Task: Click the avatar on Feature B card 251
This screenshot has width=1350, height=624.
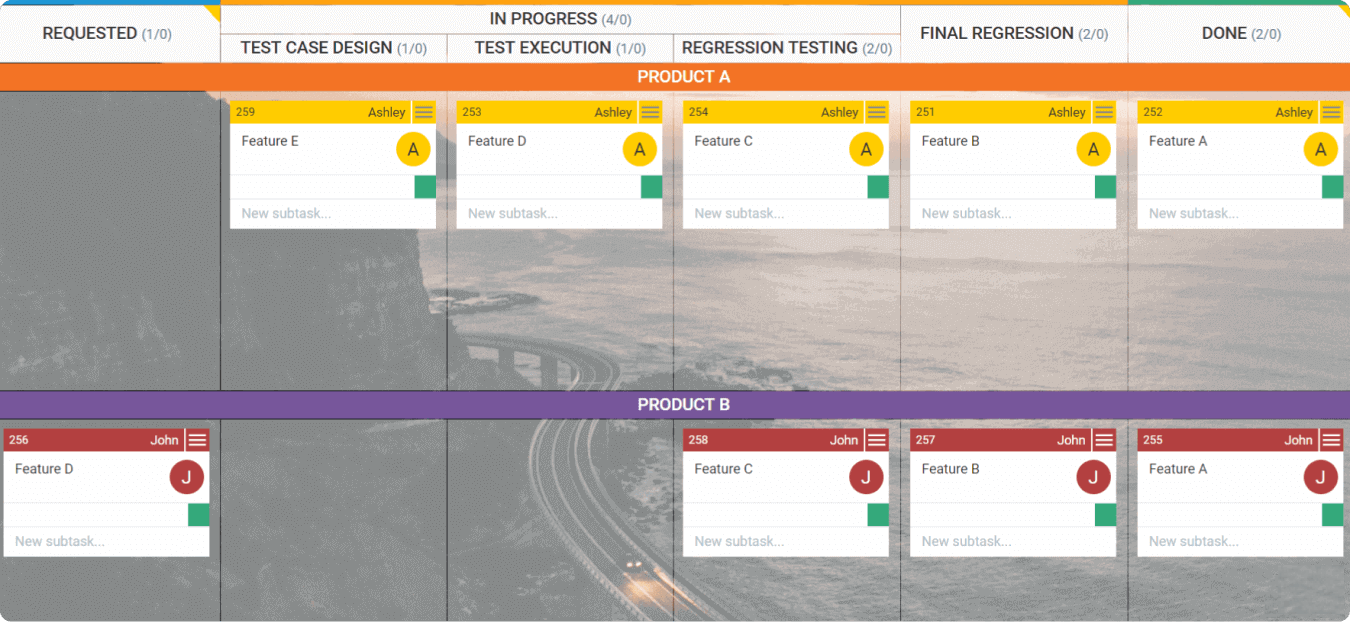Action: tap(1093, 148)
